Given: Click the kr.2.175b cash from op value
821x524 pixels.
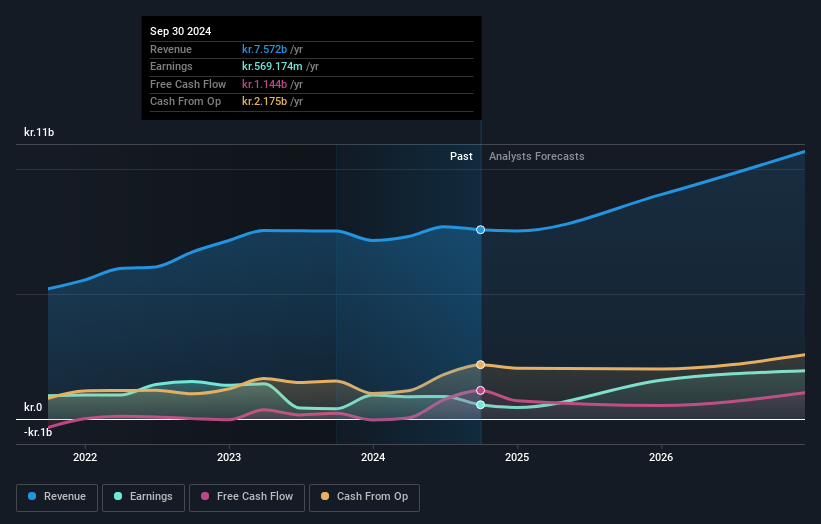Looking at the screenshot, I should pos(264,102).
